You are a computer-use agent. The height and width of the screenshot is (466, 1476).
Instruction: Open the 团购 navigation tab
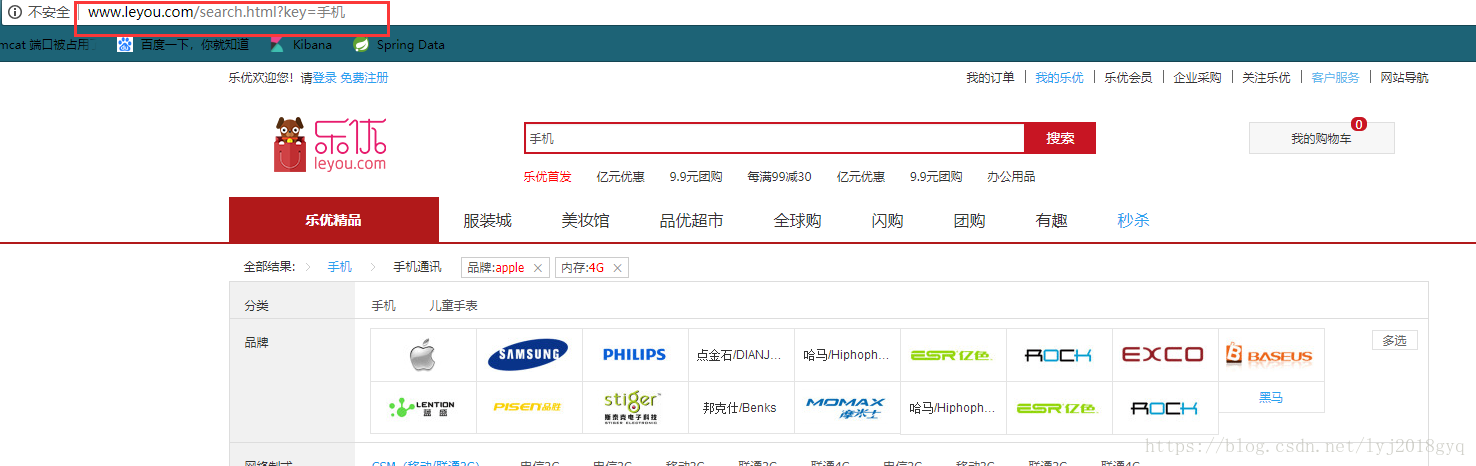click(x=969, y=221)
